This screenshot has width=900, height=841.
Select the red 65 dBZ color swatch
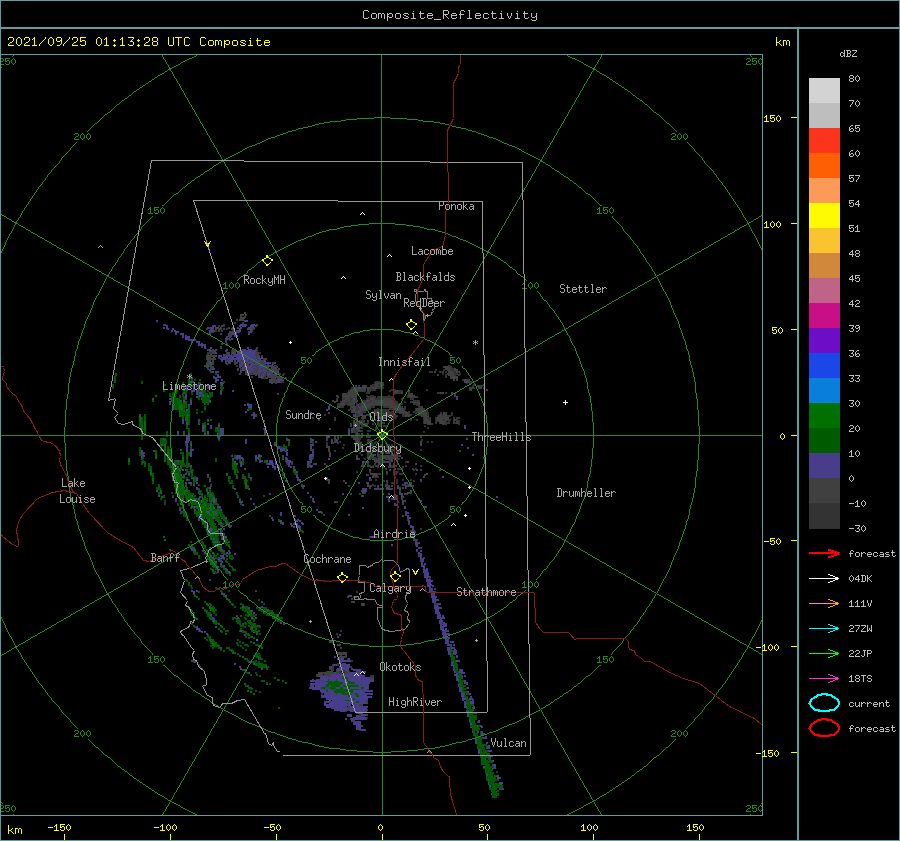click(824, 141)
